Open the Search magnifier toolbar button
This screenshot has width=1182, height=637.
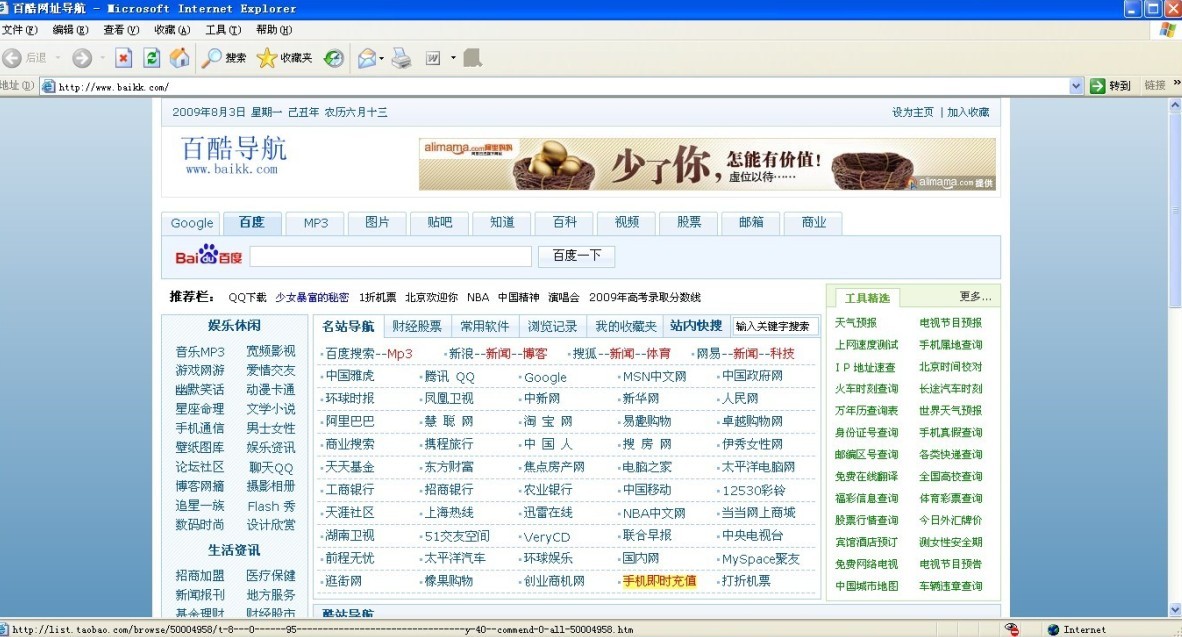225,58
